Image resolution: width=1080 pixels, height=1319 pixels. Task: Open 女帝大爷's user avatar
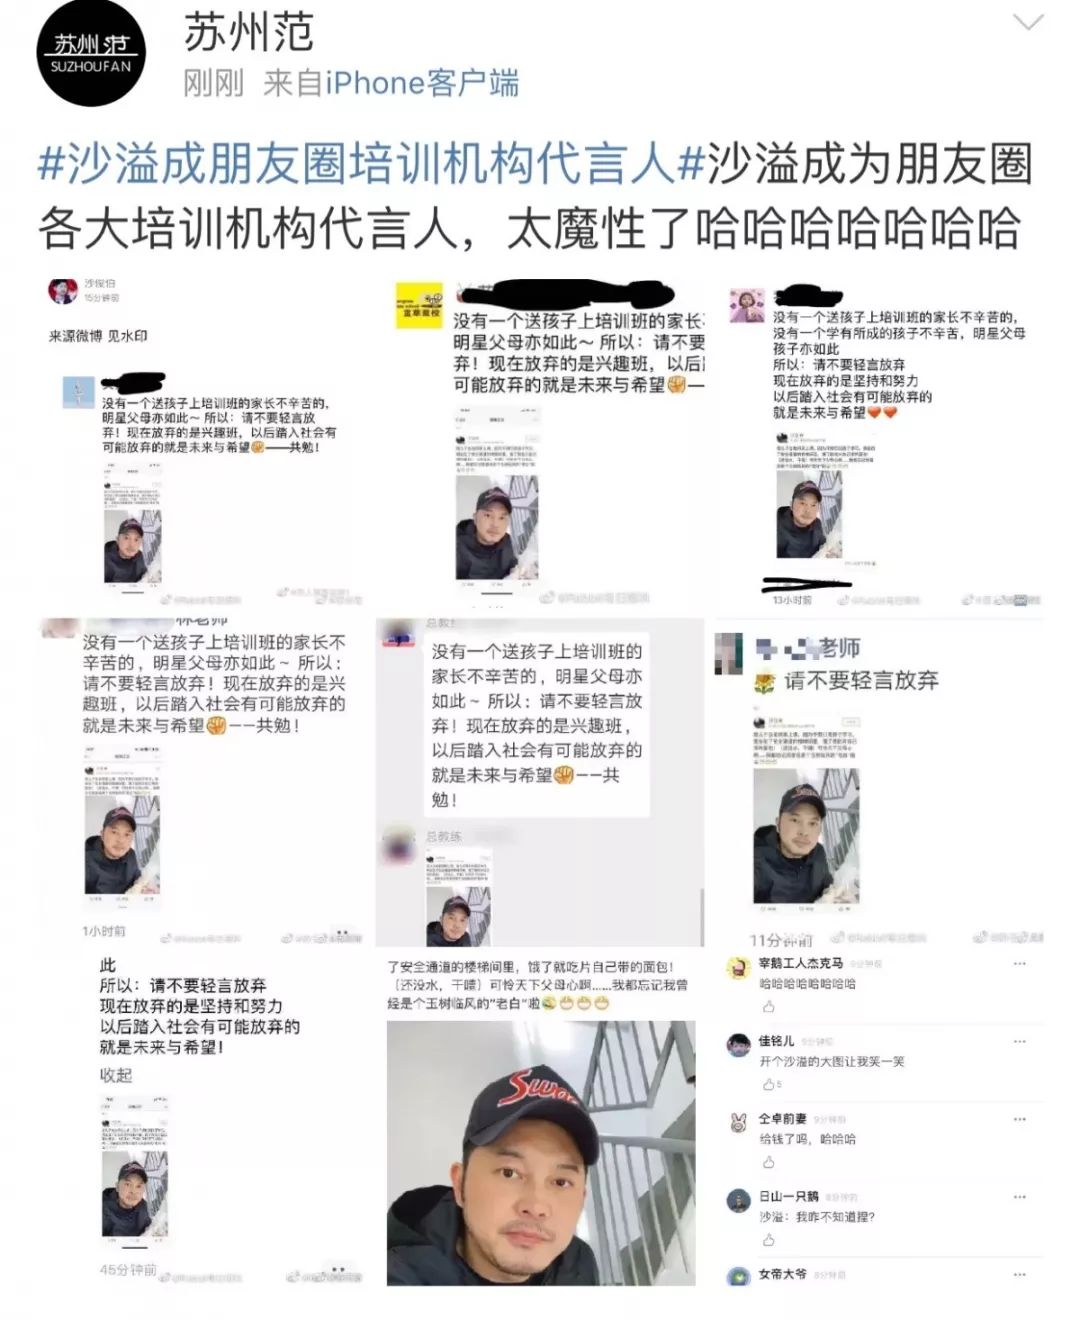click(x=739, y=1277)
